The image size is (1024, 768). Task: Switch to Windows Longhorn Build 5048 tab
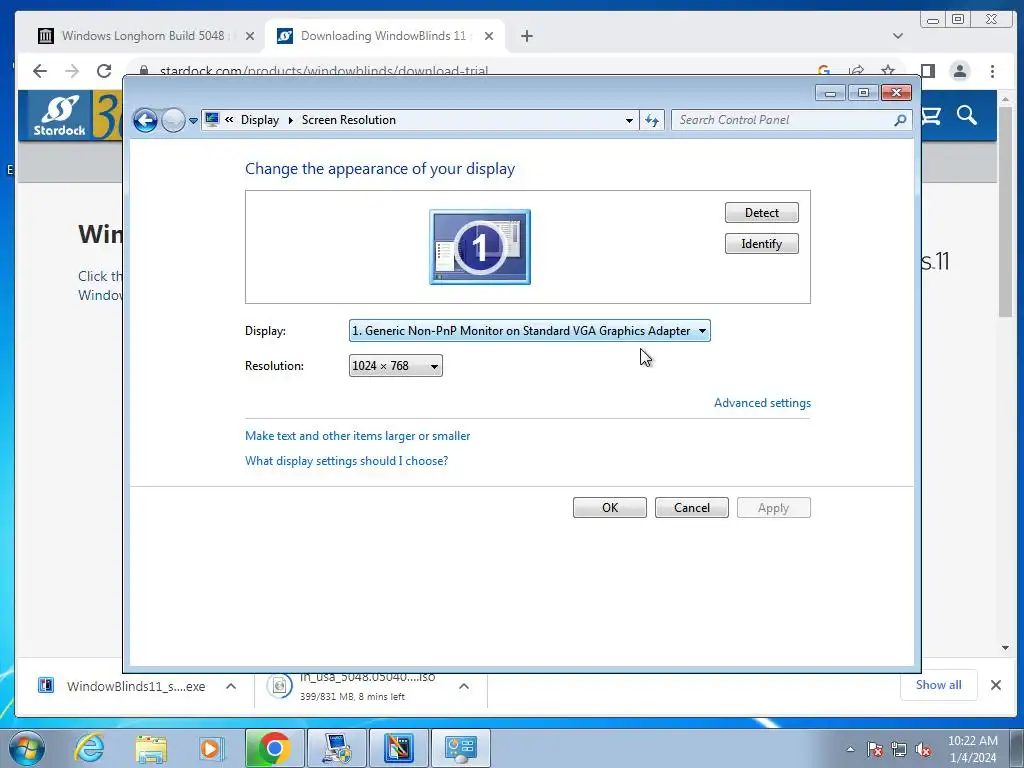pos(144,36)
